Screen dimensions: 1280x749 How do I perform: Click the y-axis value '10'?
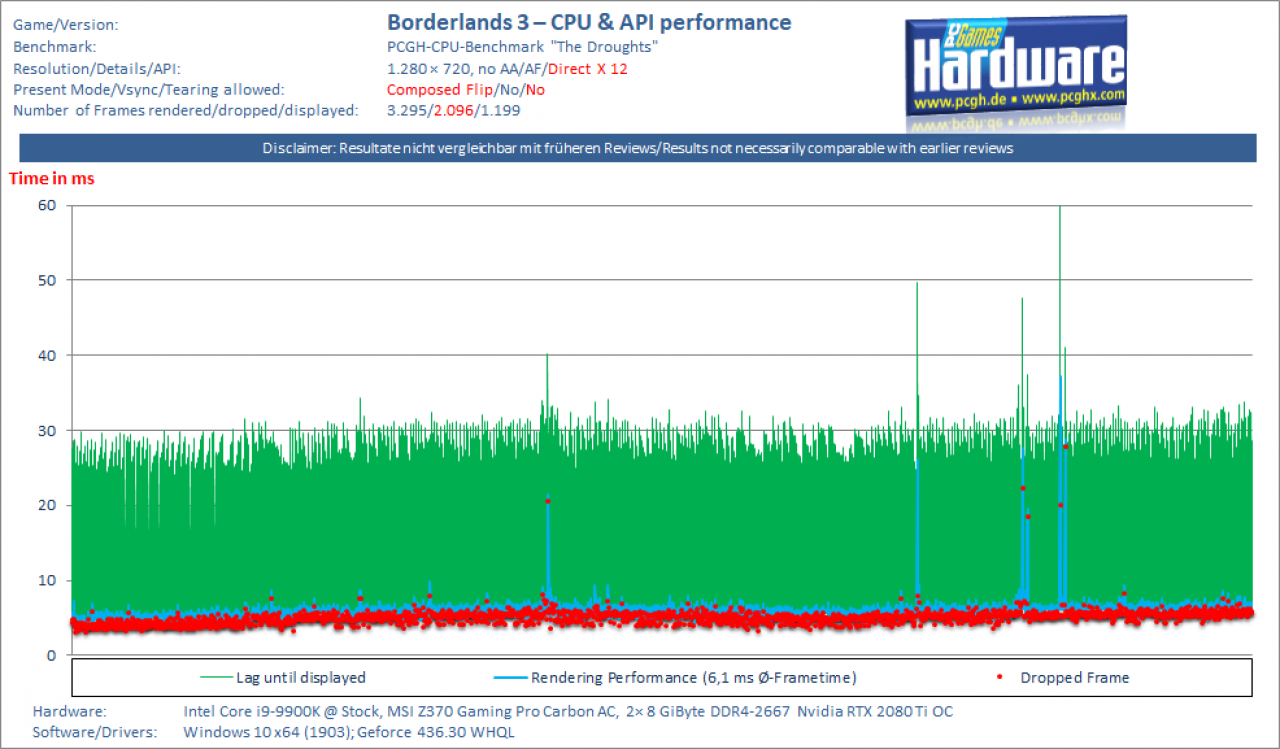pyautogui.click(x=48, y=580)
